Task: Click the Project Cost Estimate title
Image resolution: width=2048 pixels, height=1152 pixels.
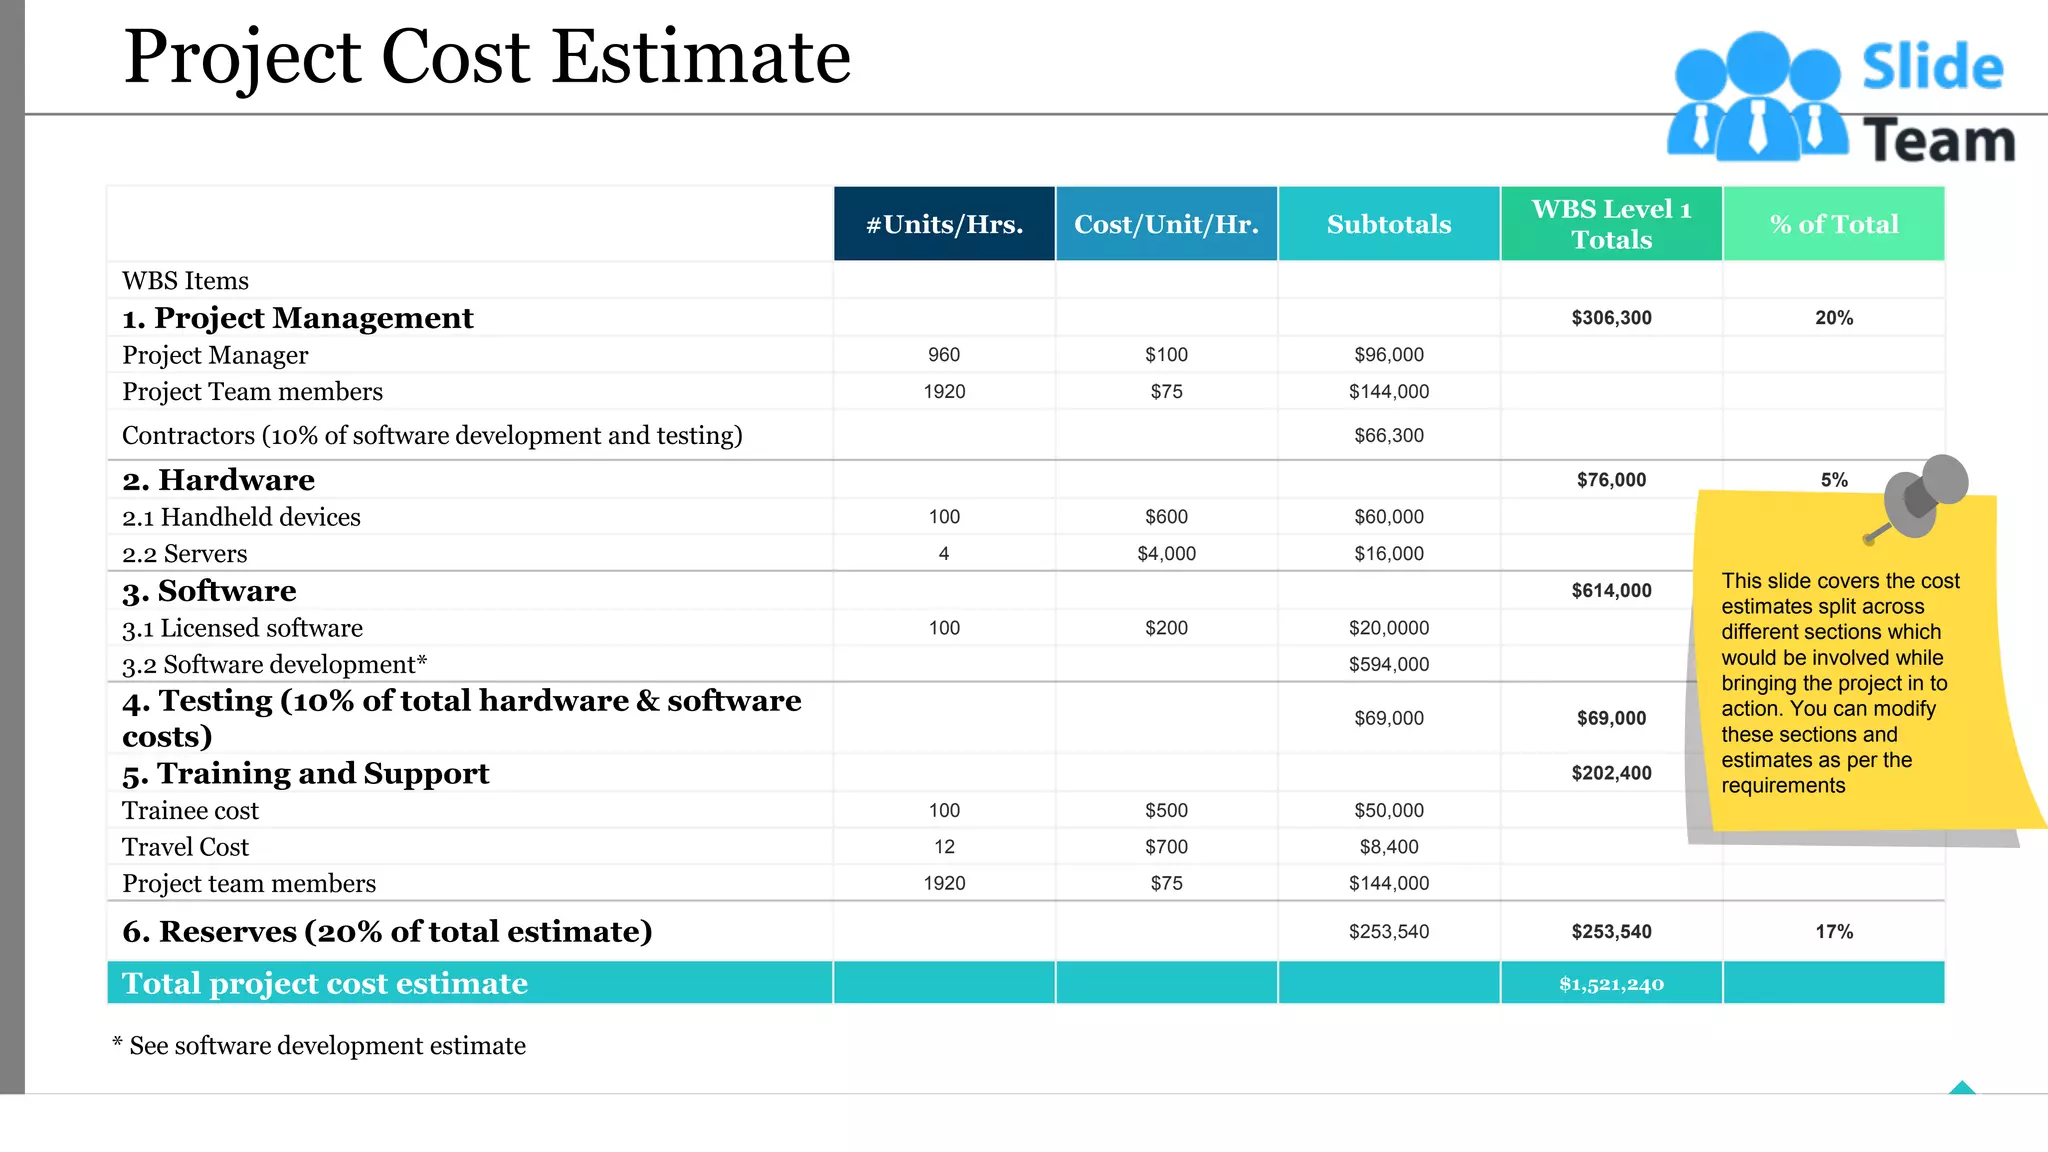Action: point(487,56)
